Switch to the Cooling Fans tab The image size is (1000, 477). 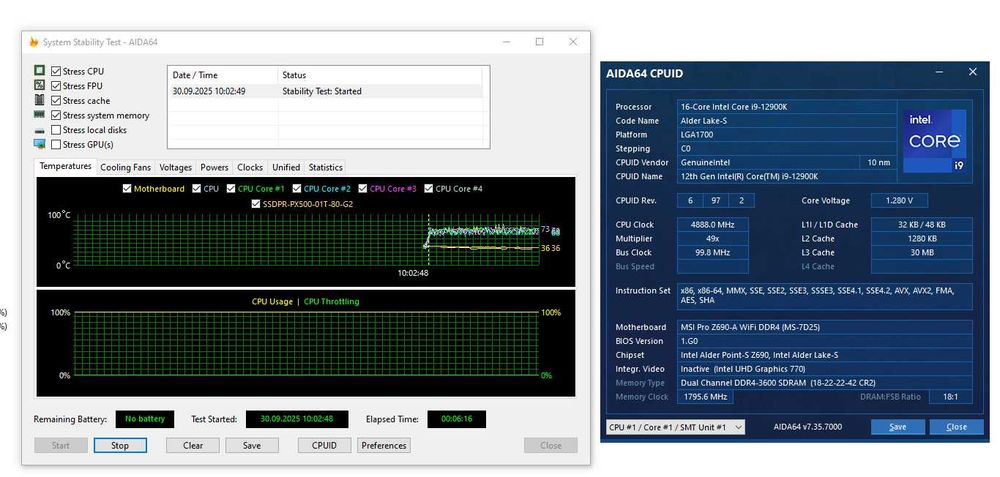click(126, 167)
